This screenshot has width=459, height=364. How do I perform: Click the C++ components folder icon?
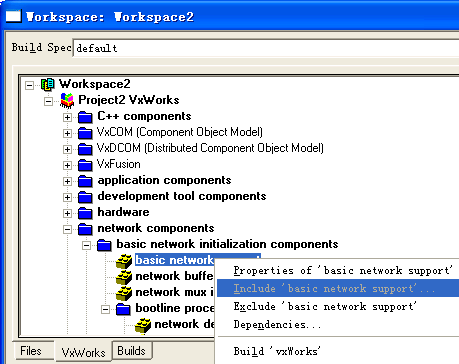coord(85,117)
